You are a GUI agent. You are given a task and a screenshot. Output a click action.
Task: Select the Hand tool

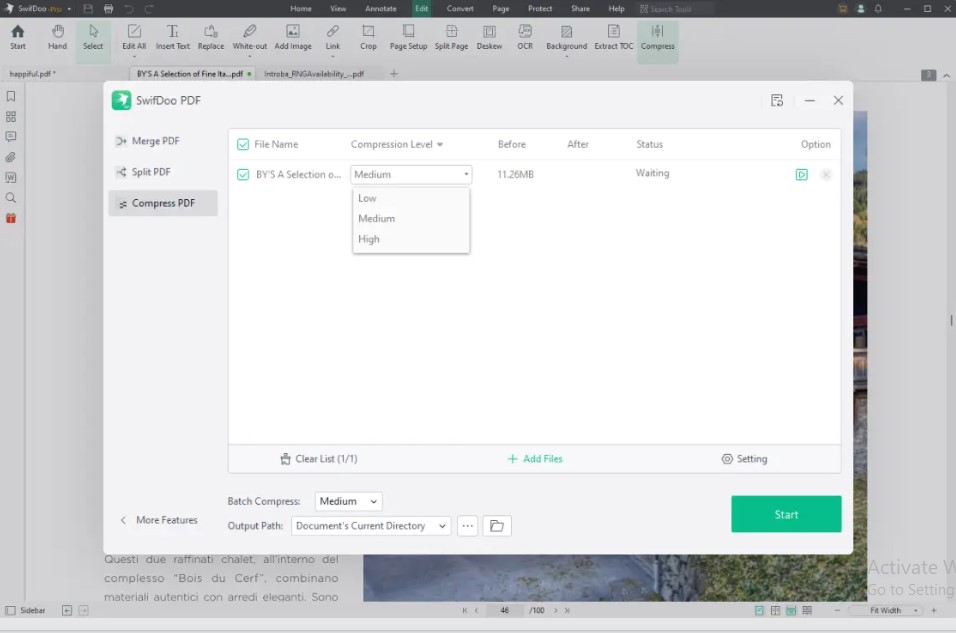point(57,37)
